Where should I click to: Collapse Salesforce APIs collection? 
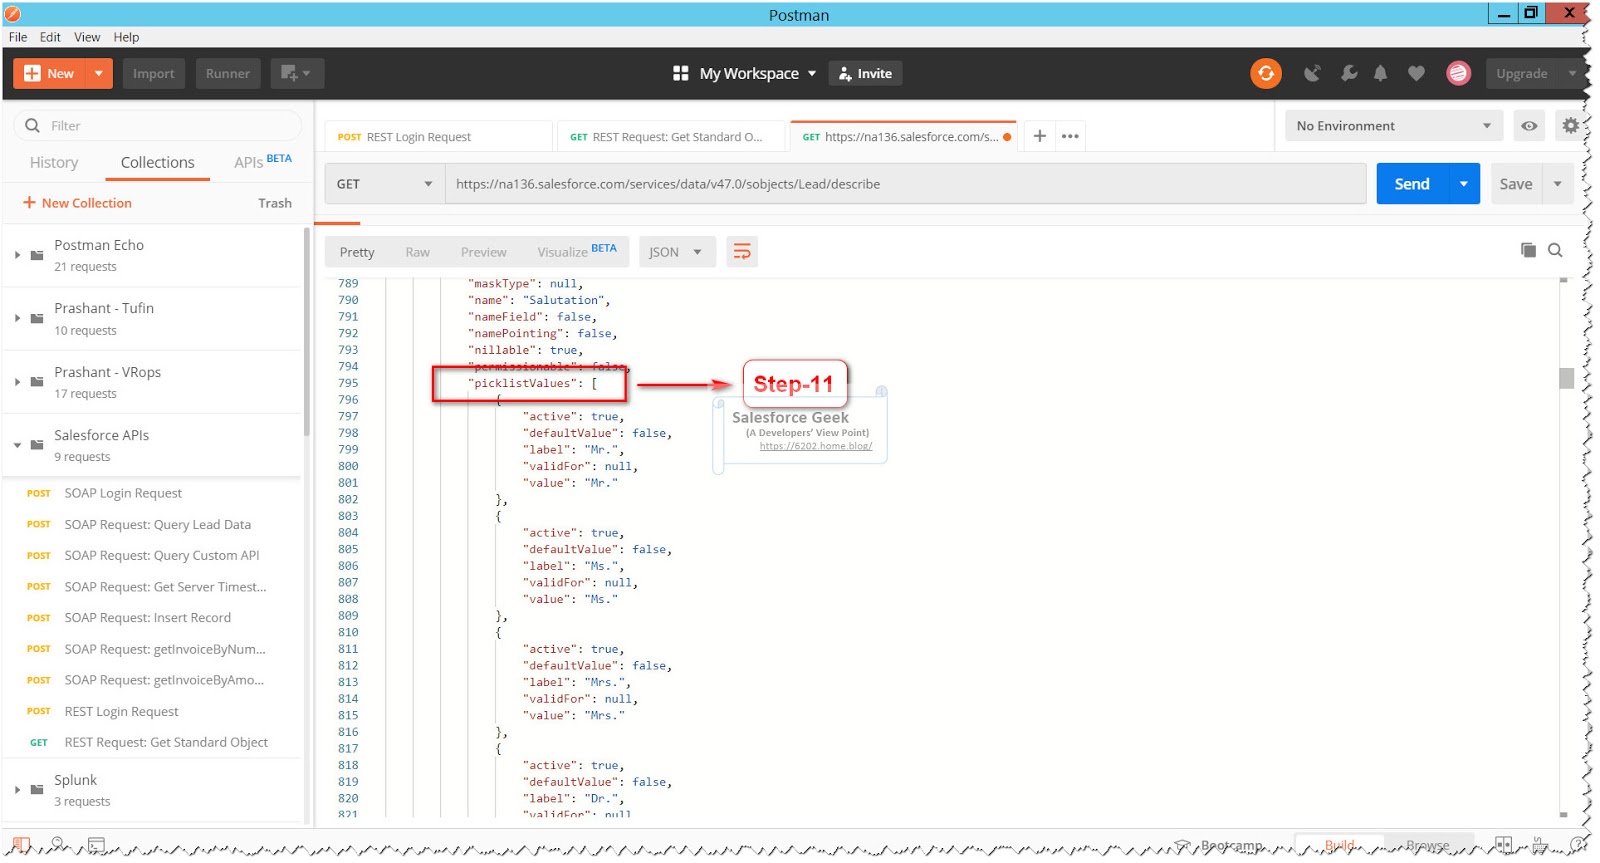pyautogui.click(x=17, y=445)
